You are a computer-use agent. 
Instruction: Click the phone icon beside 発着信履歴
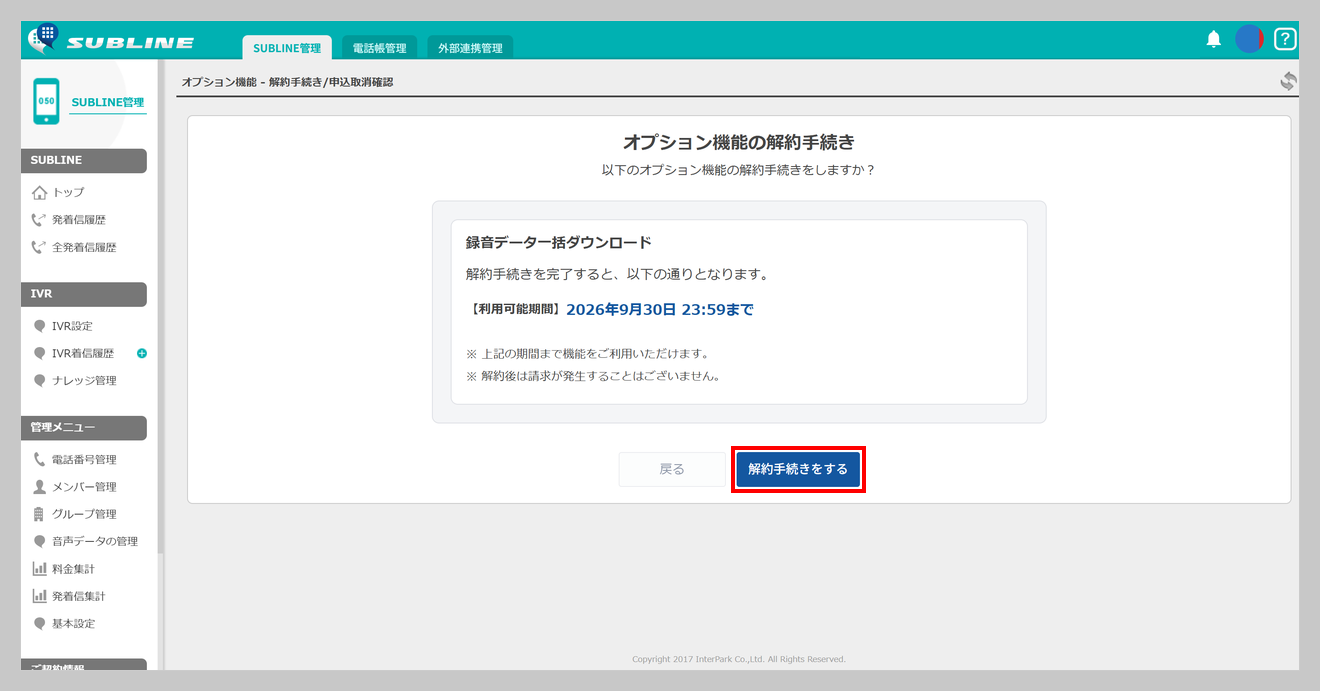[x=39, y=220]
